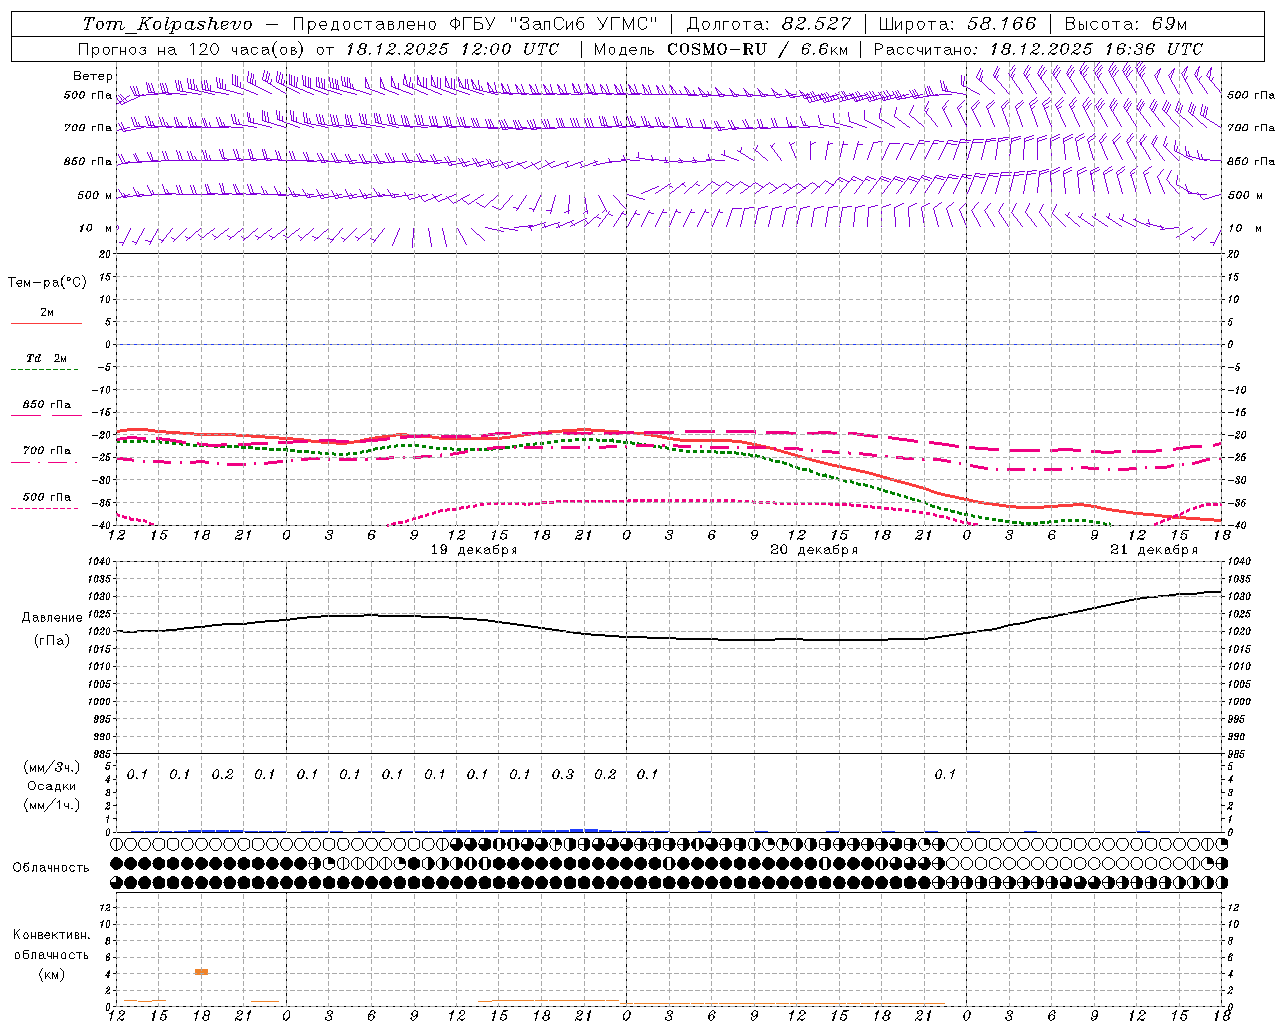
Task: Select the 500 гПа temperature legend entry
Action: 46,498
